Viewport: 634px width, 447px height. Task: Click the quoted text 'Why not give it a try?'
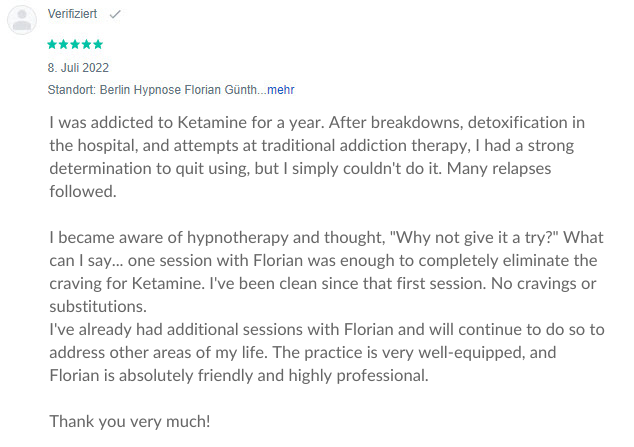click(473, 238)
